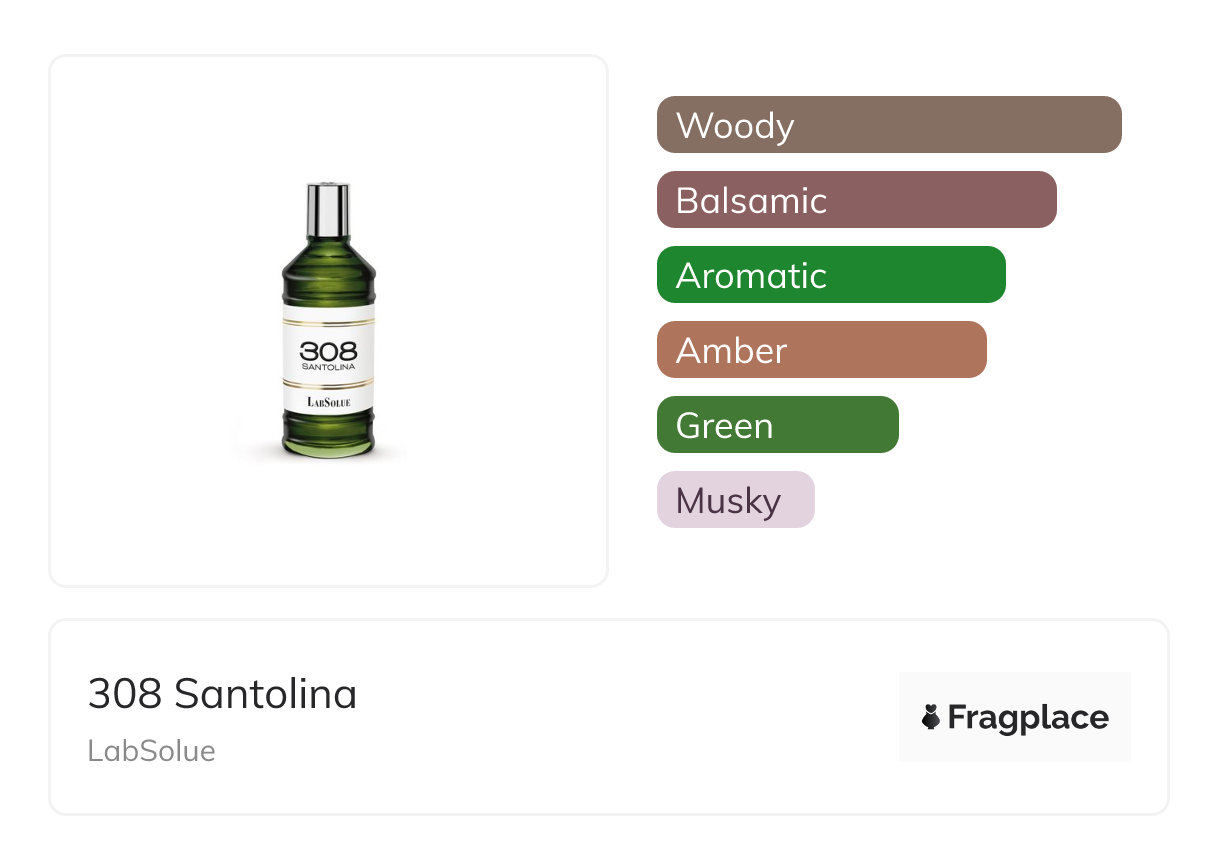1218x864 pixels.
Task: Open the 308 Santolina title link
Action: point(222,694)
